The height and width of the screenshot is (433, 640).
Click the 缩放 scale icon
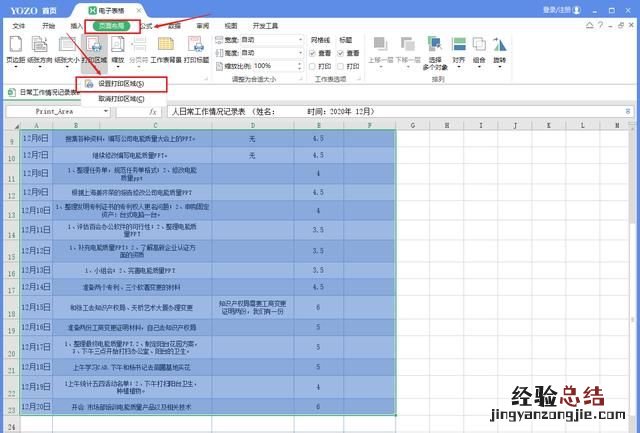coord(117,46)
